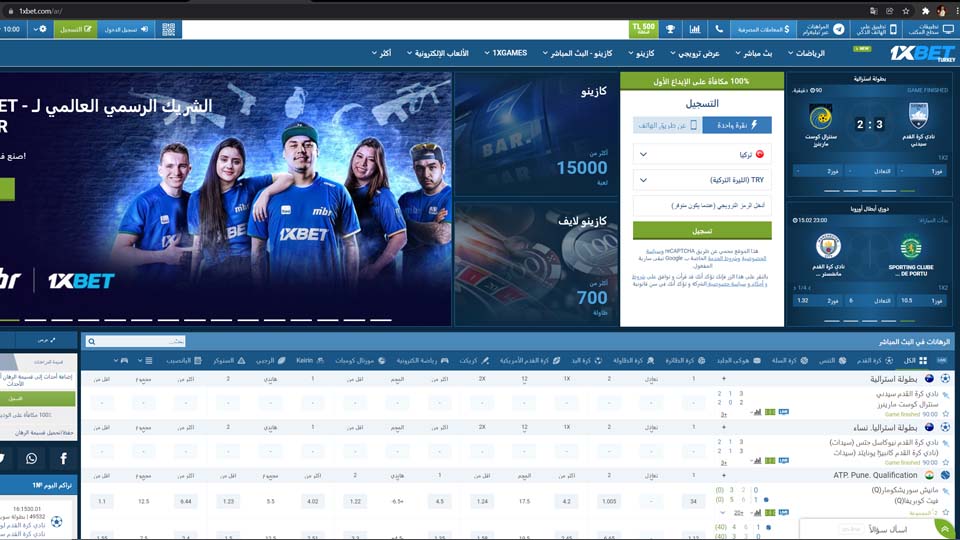Expand the كازينو menu in navigation

(641, 53)
